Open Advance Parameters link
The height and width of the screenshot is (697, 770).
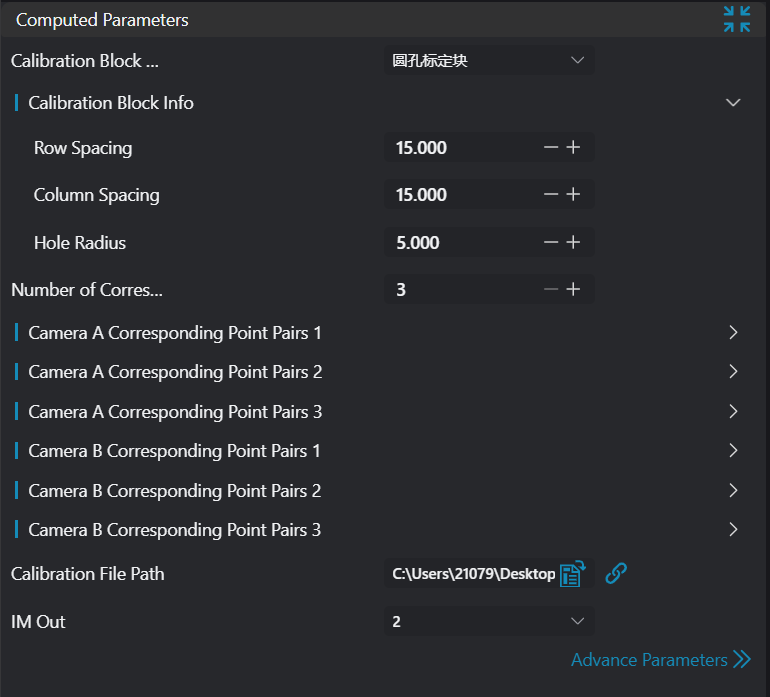click(660, 660)
